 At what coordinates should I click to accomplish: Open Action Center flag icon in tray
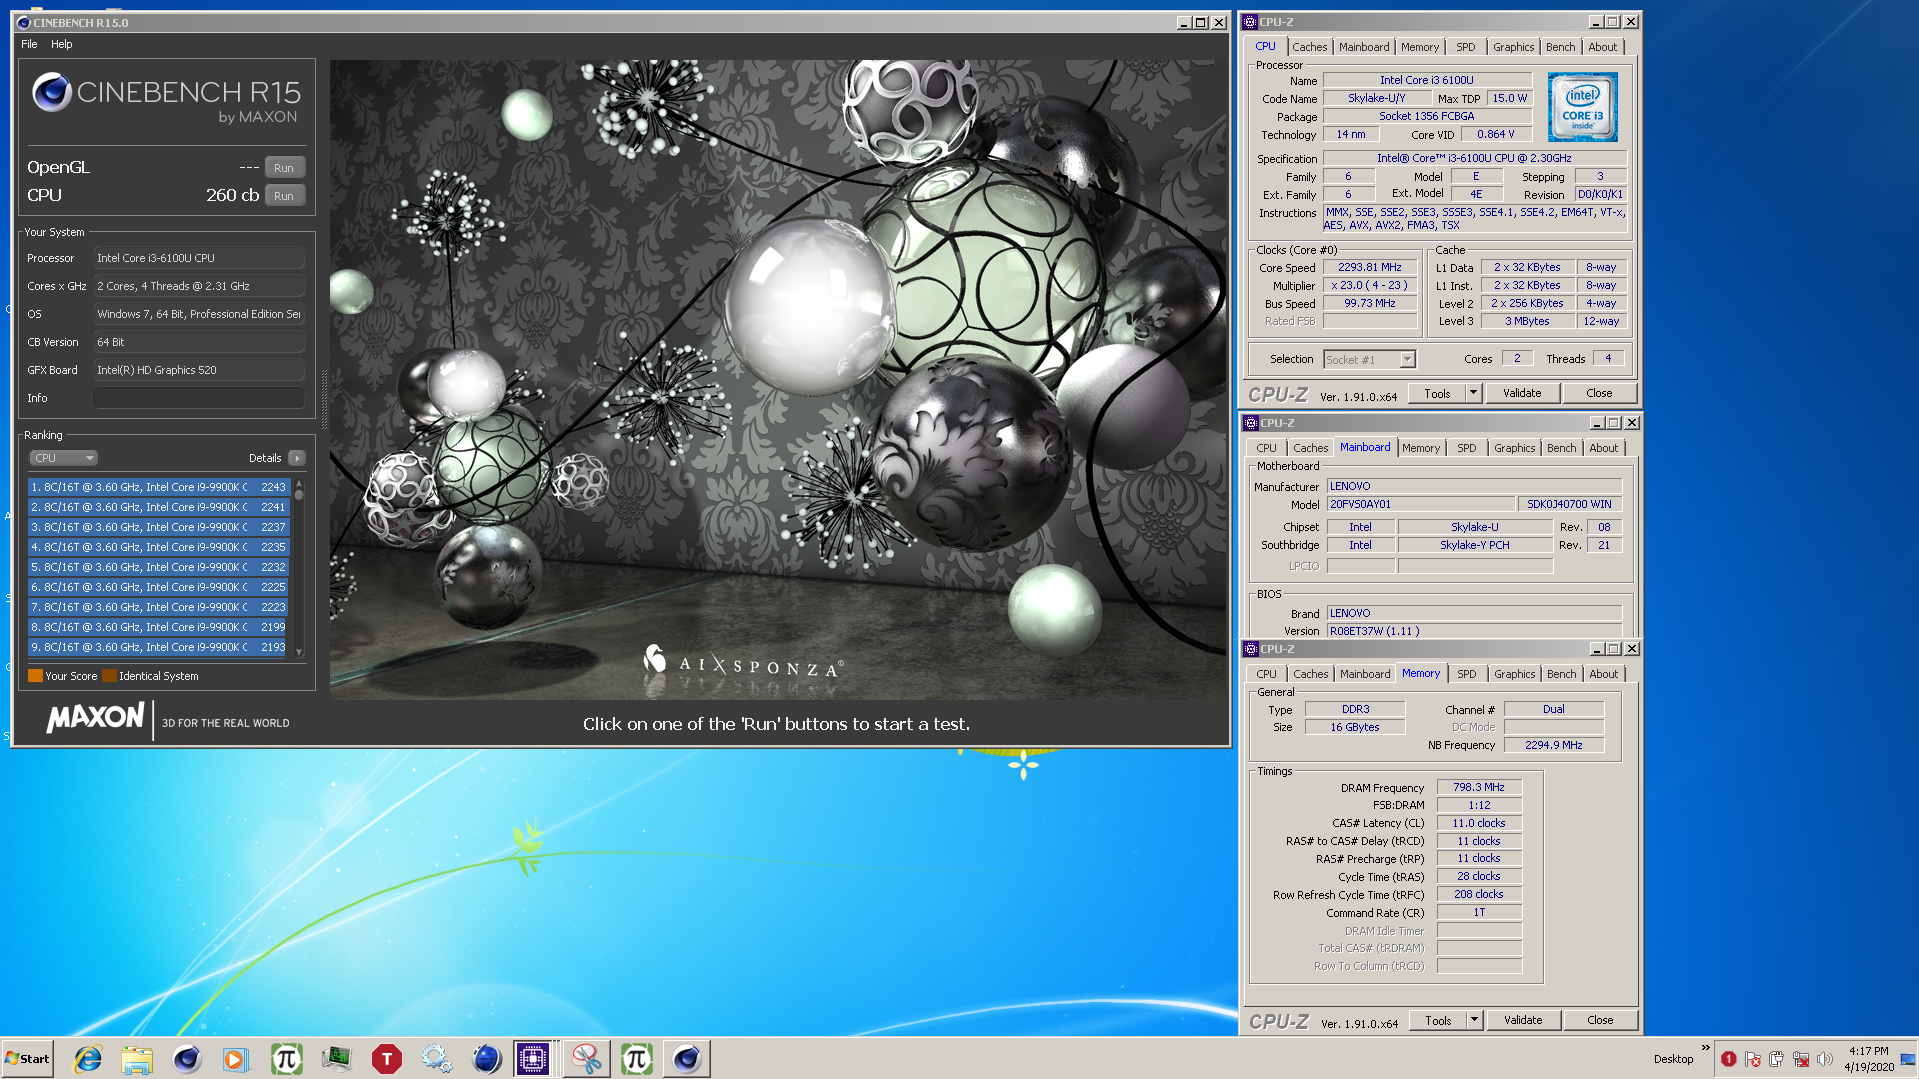click(1752, 1059)
